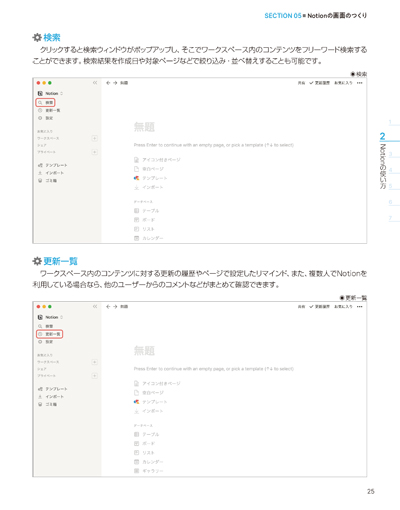Click sidebar インポート in 更新一覧 figure
This screenshot has width=400, height=510.
coord(51,397)
